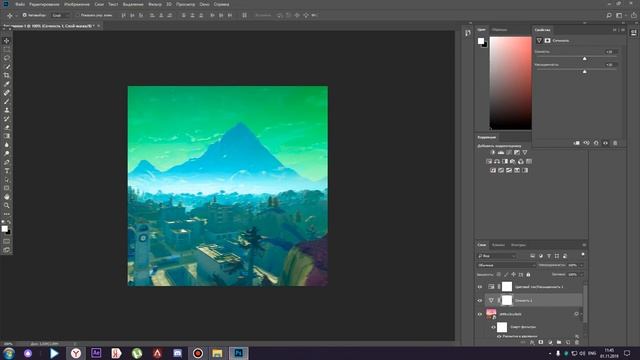The height and width of the screenshot is (360, 640).
Task: Toggle layer filtering switch on
Action: click(583, 254)
